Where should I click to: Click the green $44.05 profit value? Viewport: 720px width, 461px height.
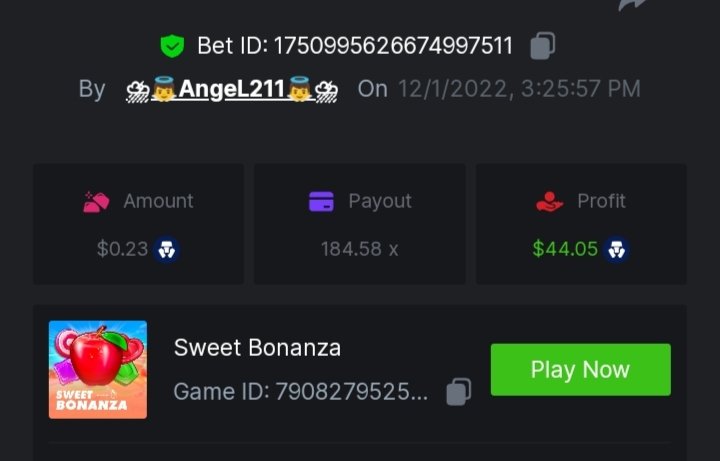(565, 249)
